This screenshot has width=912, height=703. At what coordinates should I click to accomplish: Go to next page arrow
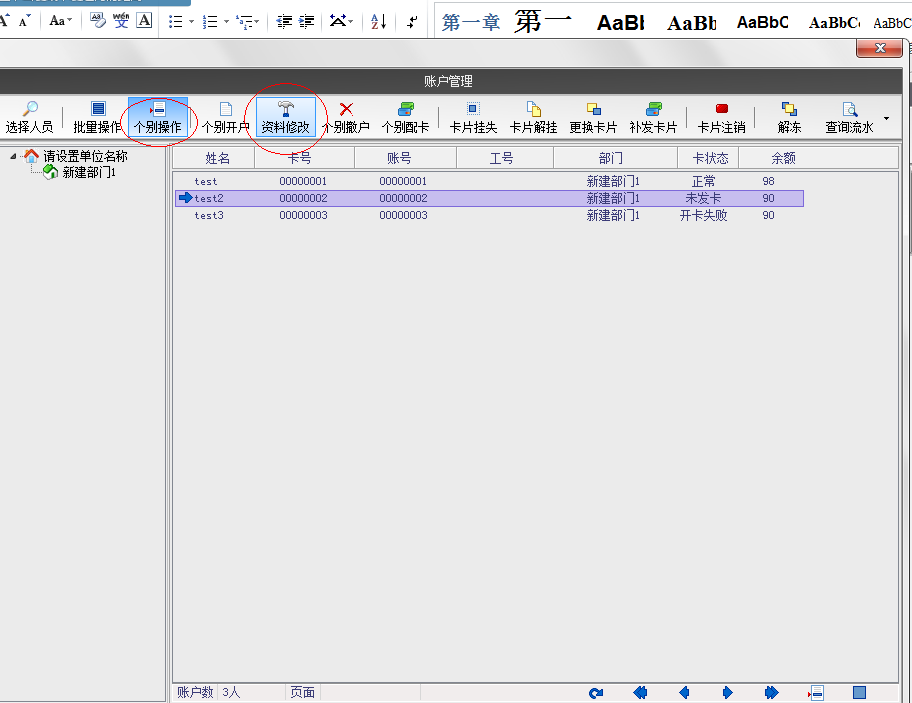coord(727,692)
